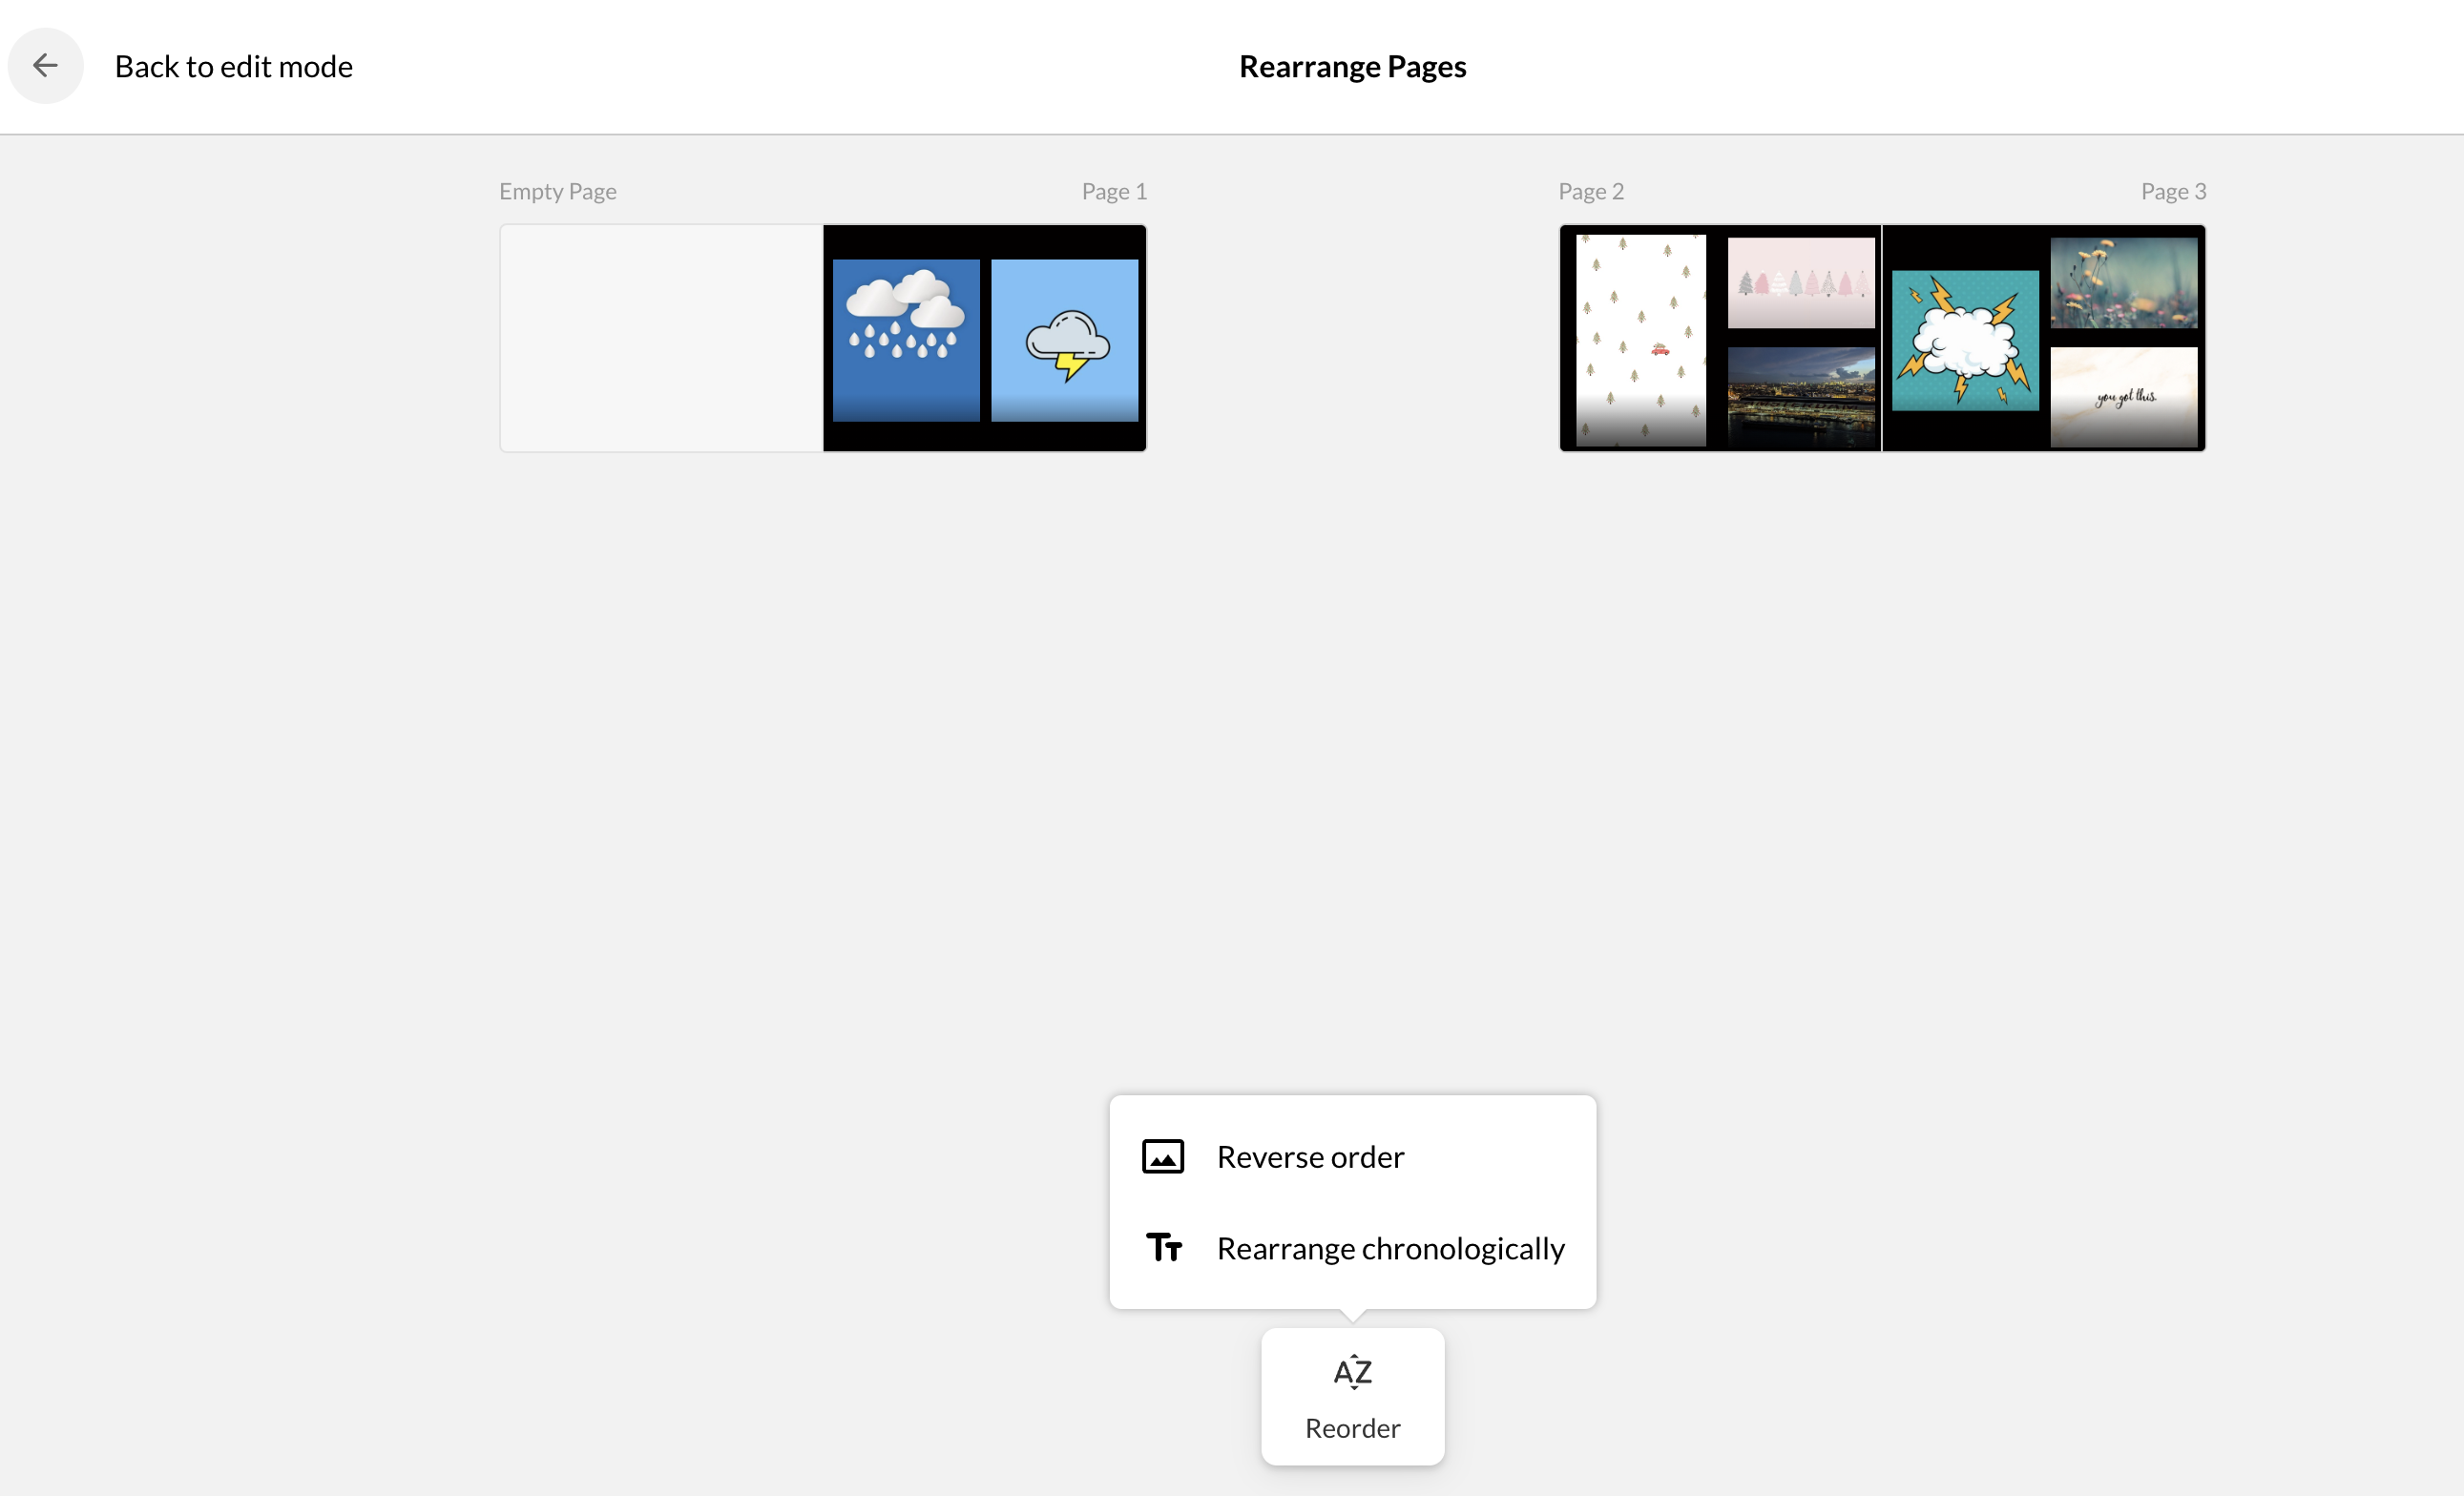Select the 'you got this' photo on Page 3
This screenshot has height=1496, width=2464.
pos(2124,397)
